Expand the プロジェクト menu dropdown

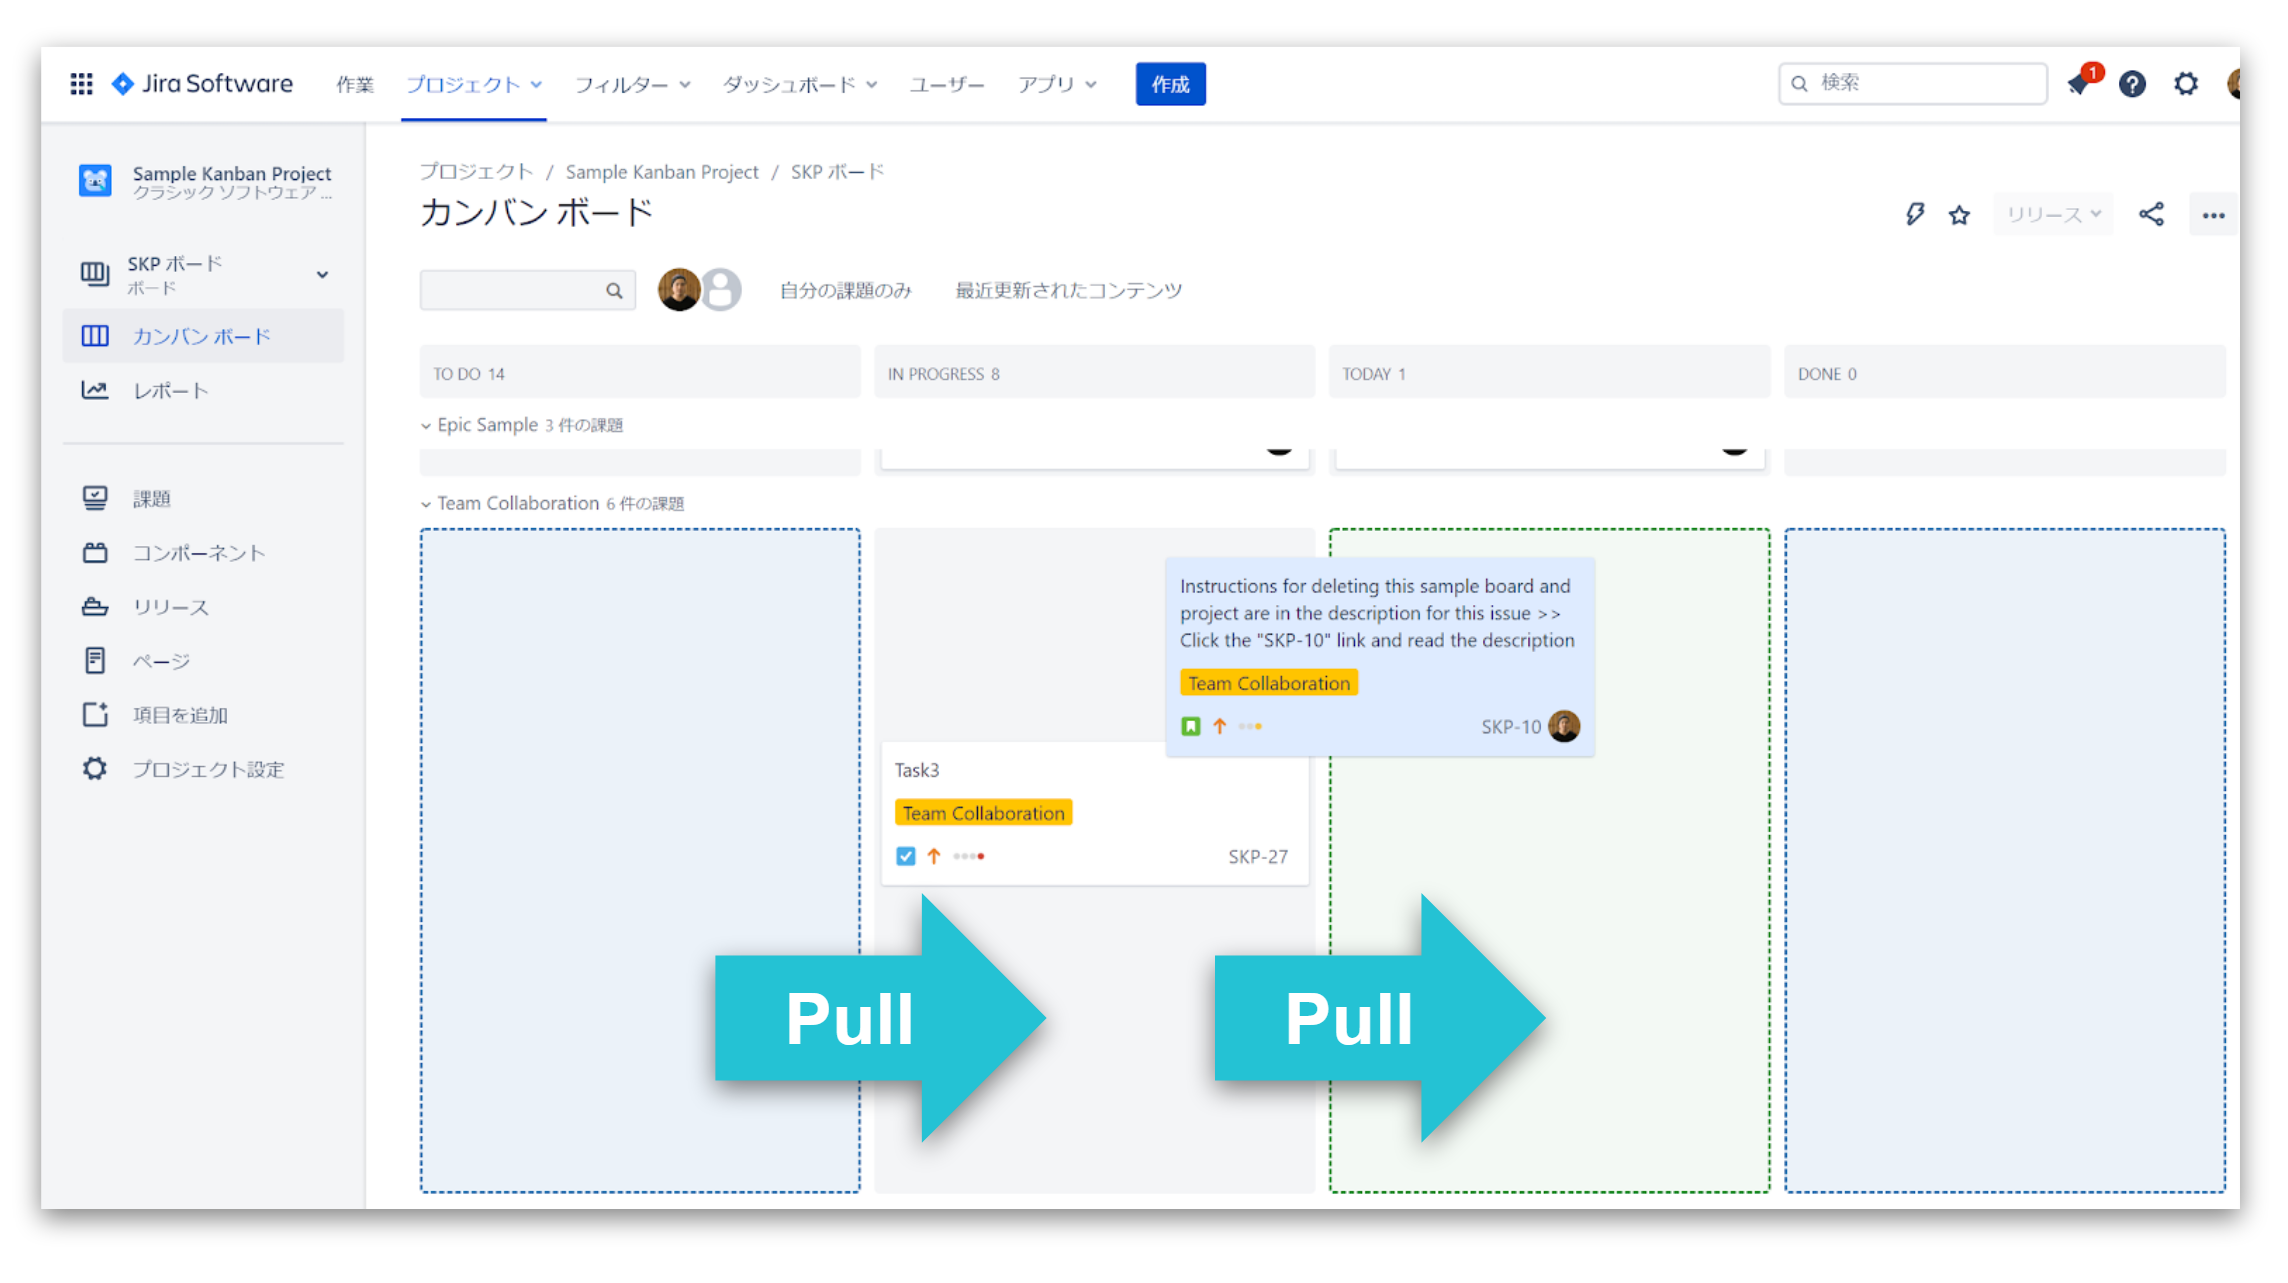click(474, 85)
